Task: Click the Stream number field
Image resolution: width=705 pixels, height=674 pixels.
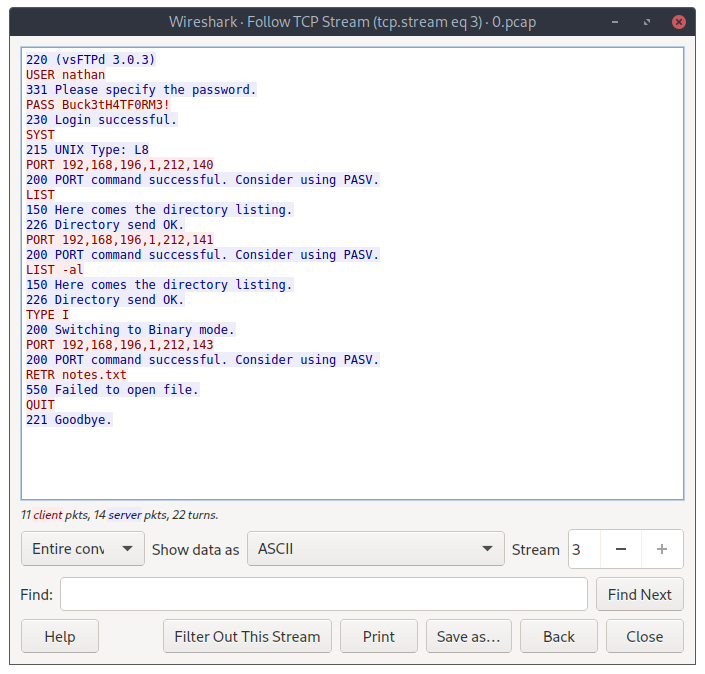Action: point(584,549)
